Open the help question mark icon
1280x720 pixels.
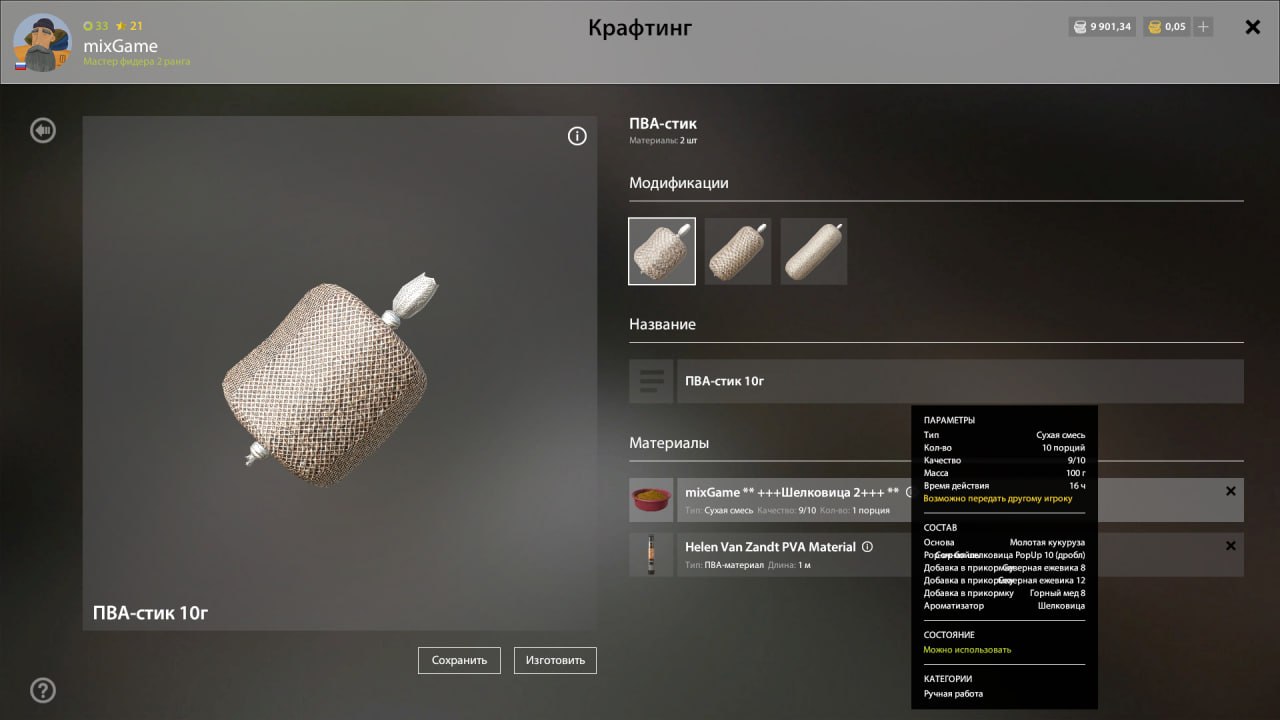[43, 690]
